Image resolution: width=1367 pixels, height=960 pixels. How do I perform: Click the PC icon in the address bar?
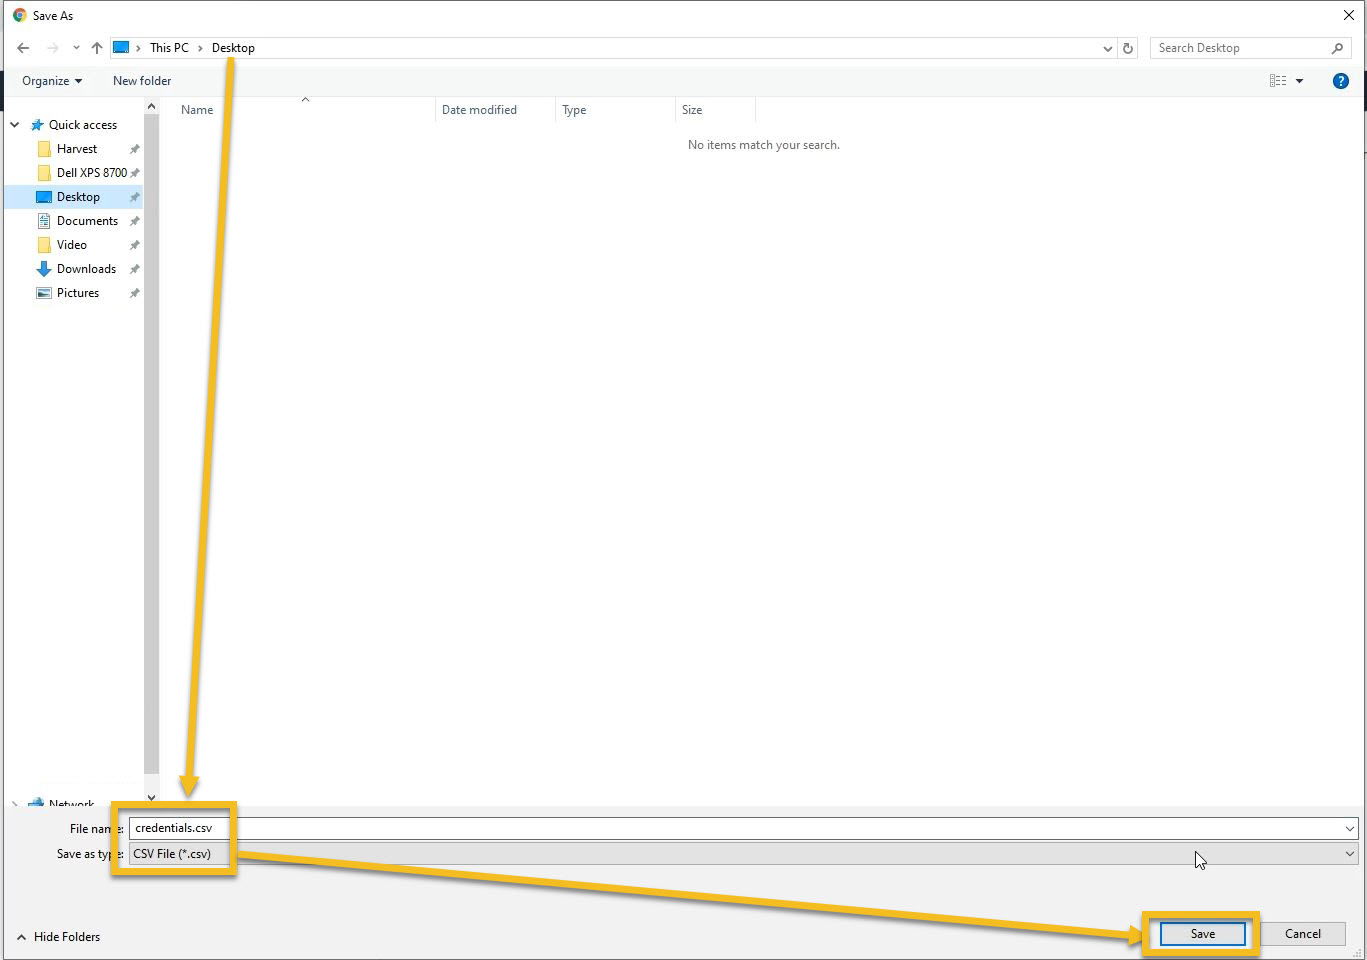tap(121, 48)
